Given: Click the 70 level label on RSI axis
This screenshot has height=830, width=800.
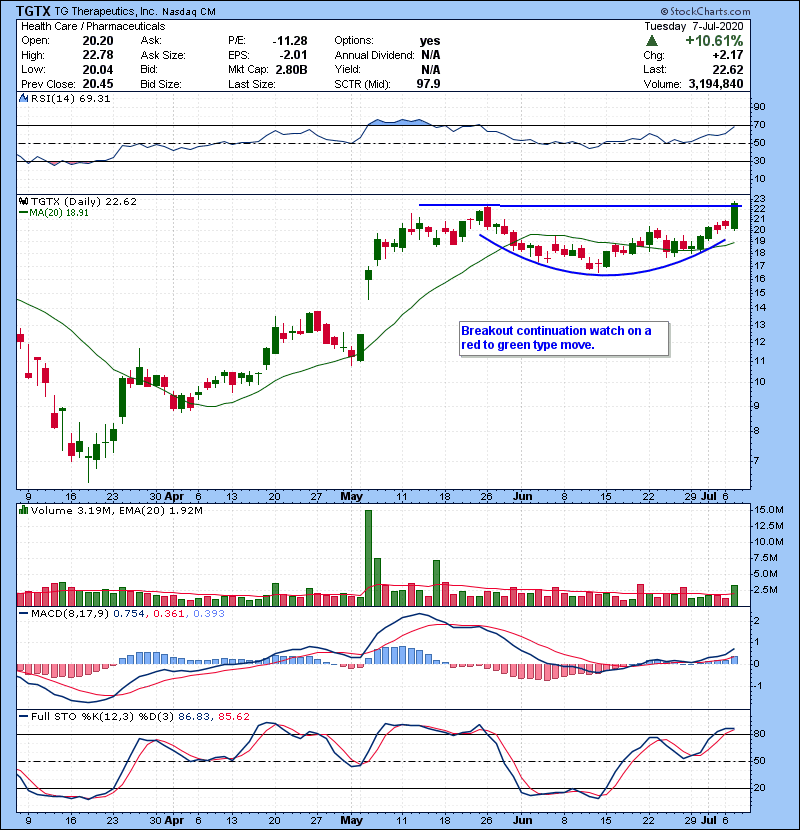Looking at the screenshot, I should click(760, 125).
